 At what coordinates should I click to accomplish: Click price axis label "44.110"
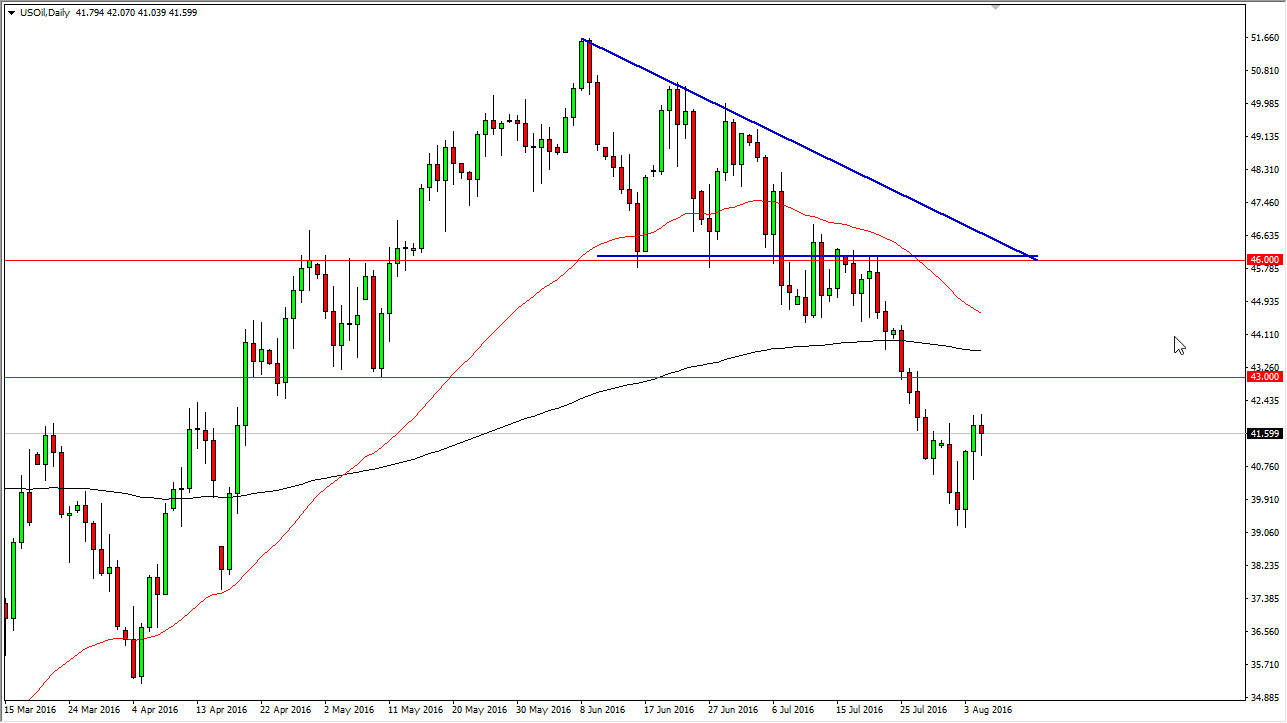1265,335
